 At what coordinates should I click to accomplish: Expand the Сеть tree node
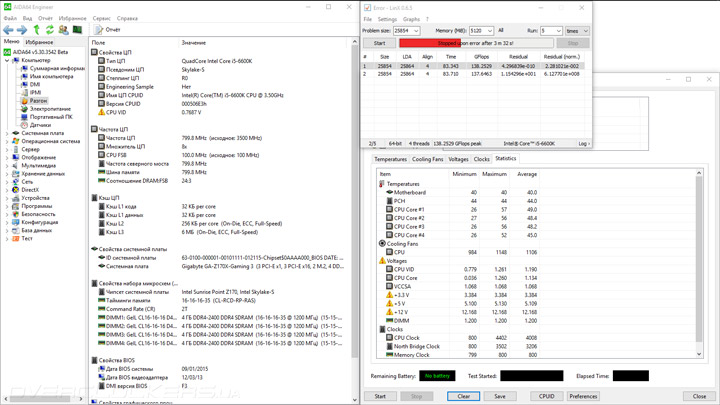7,182
